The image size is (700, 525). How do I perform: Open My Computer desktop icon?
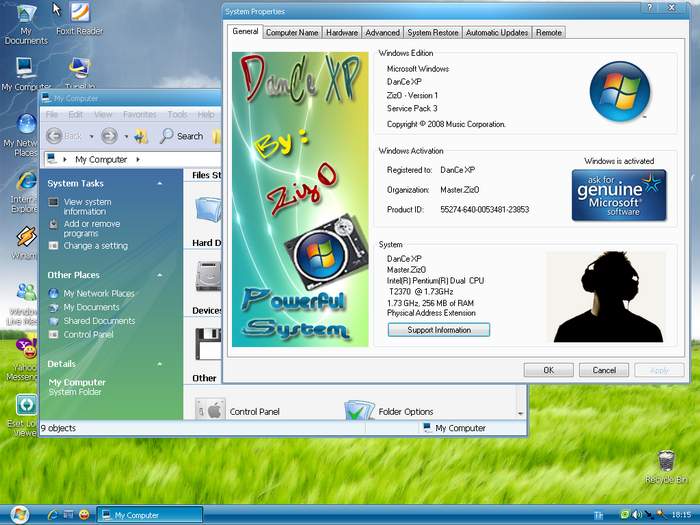[25, 74]
